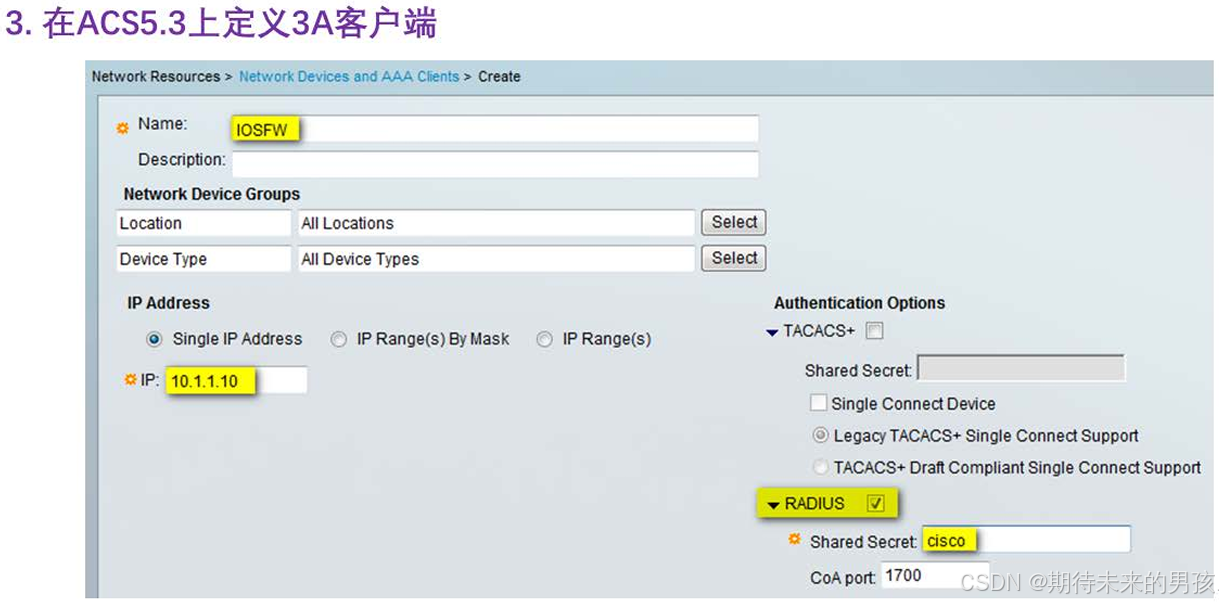Click the Network Device Groups heading
This screenshot has width=1219, height=602.
[x=212, y=194]
